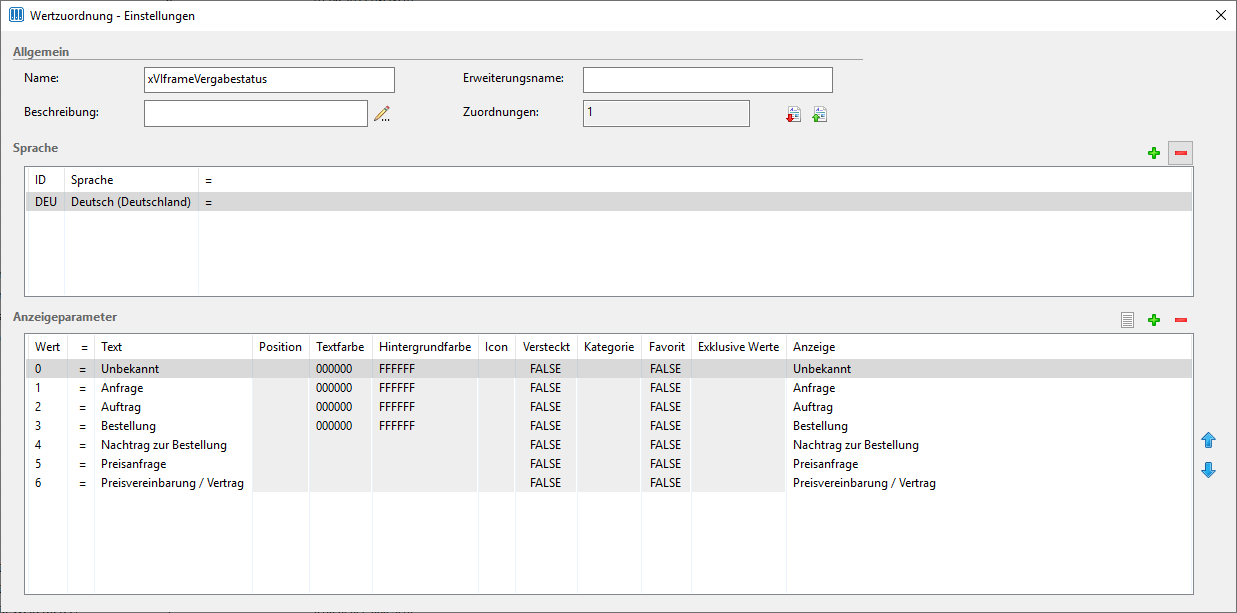Toggle Versteckt FALSE in Preisvereinbarung / Vertrag row

coord(545,483)
